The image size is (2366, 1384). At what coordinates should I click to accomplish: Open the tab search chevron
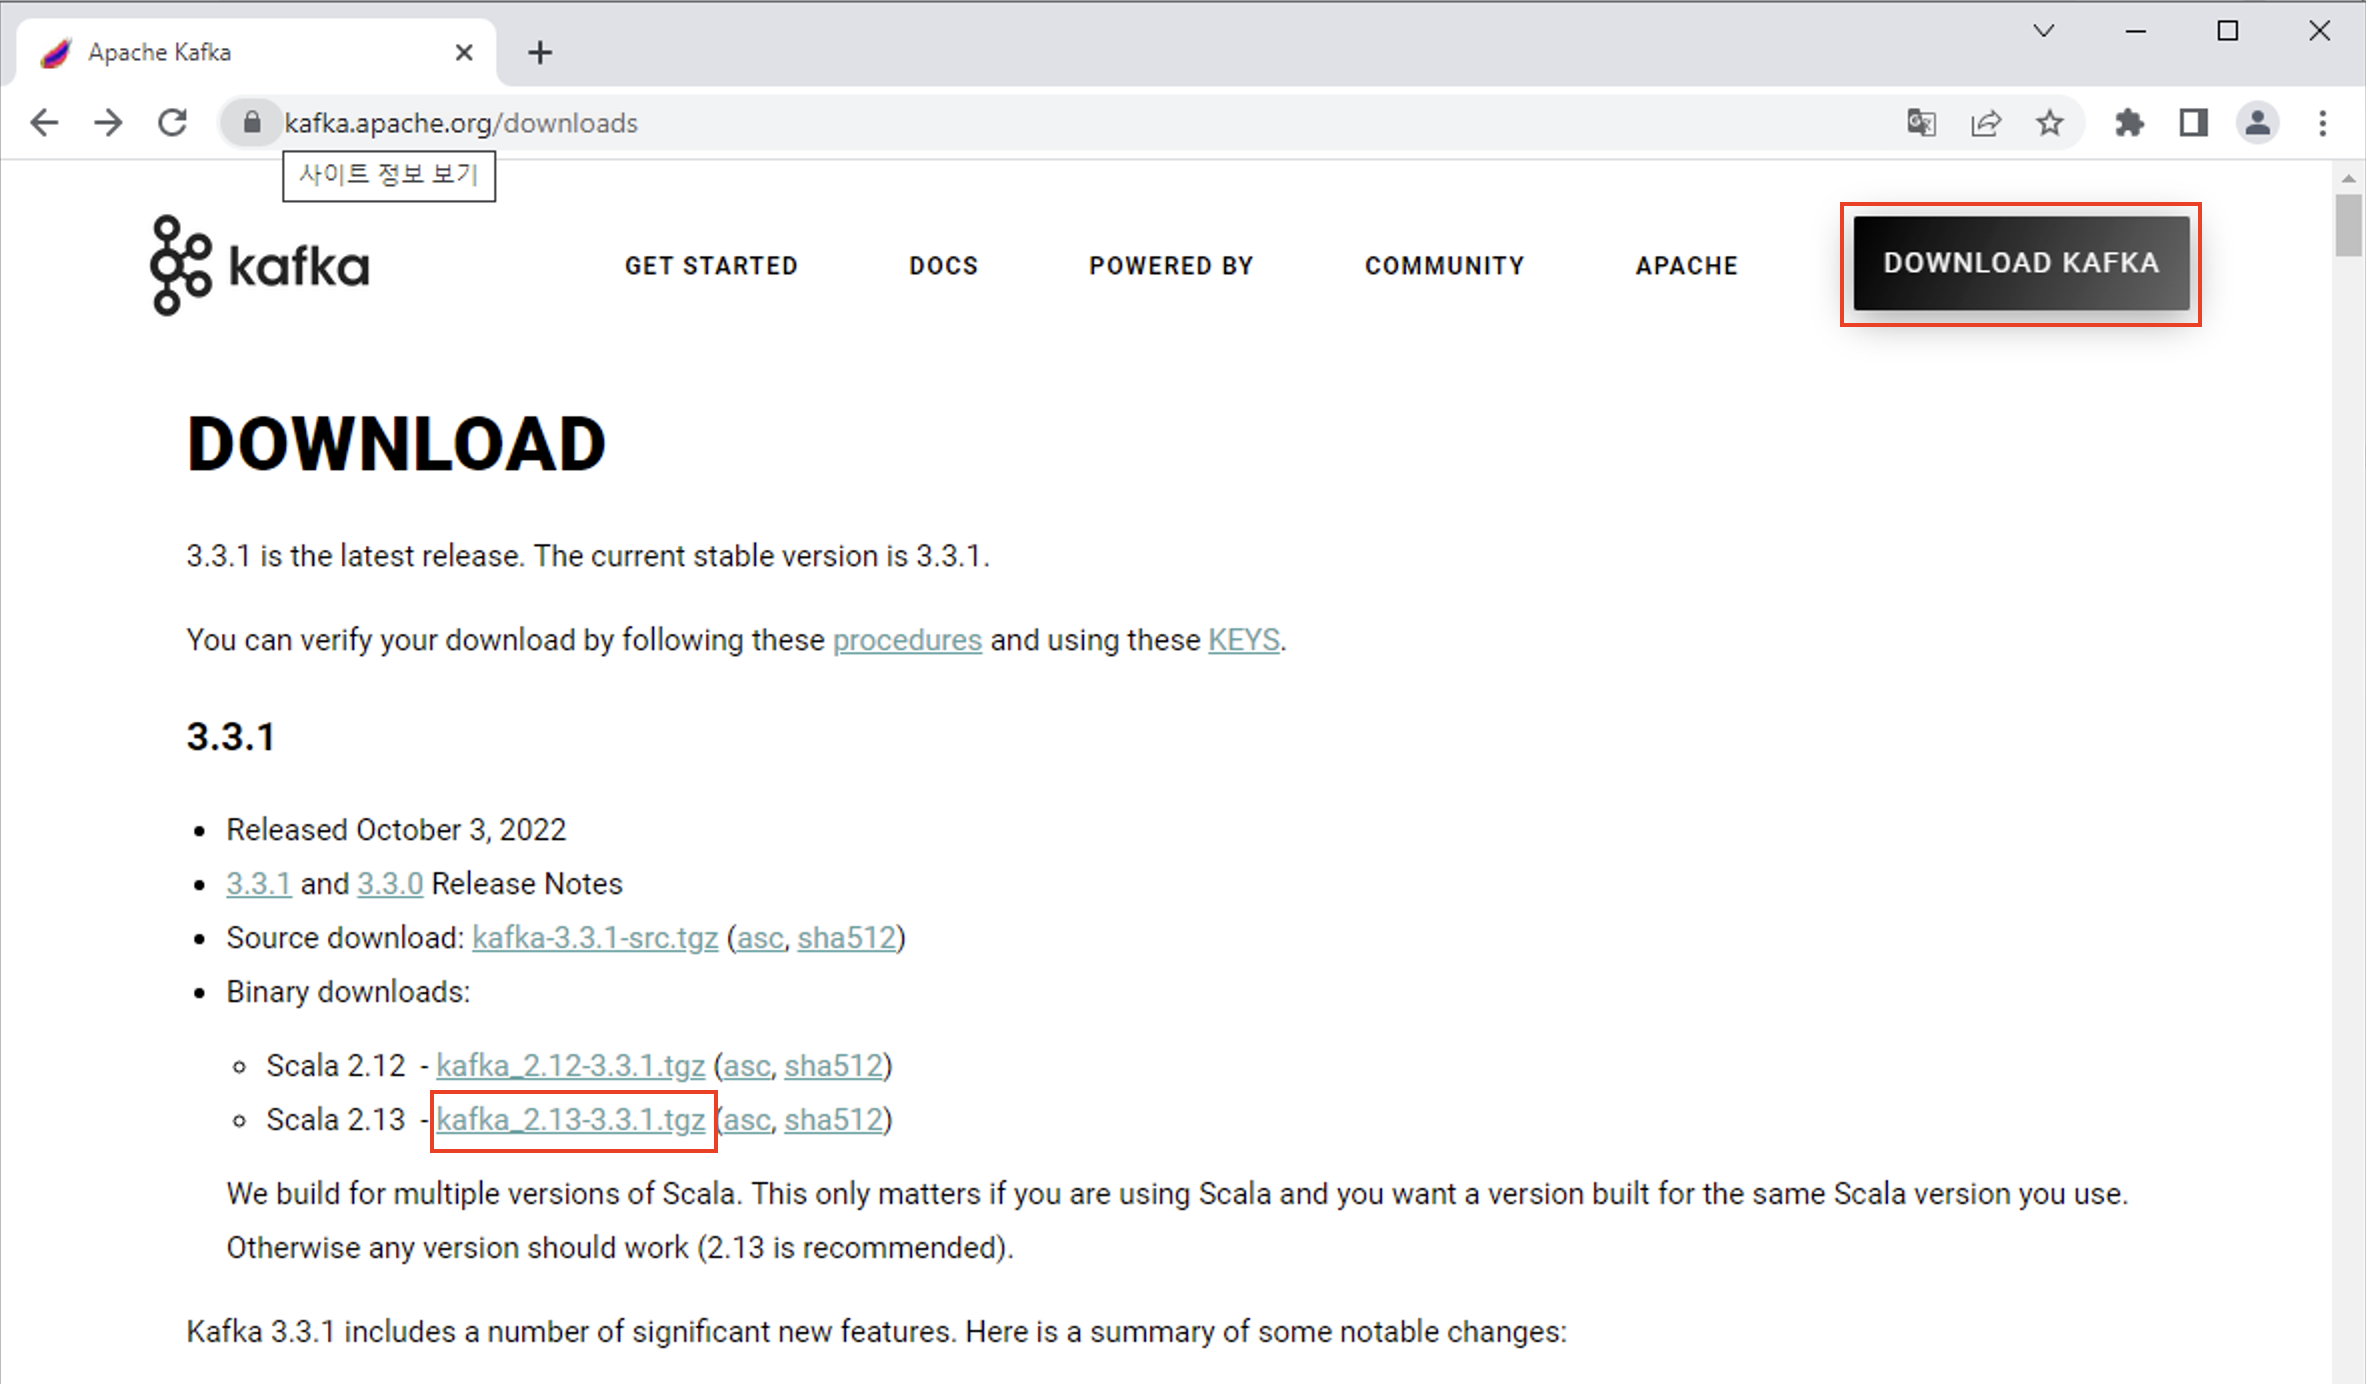click(2044, 31)
